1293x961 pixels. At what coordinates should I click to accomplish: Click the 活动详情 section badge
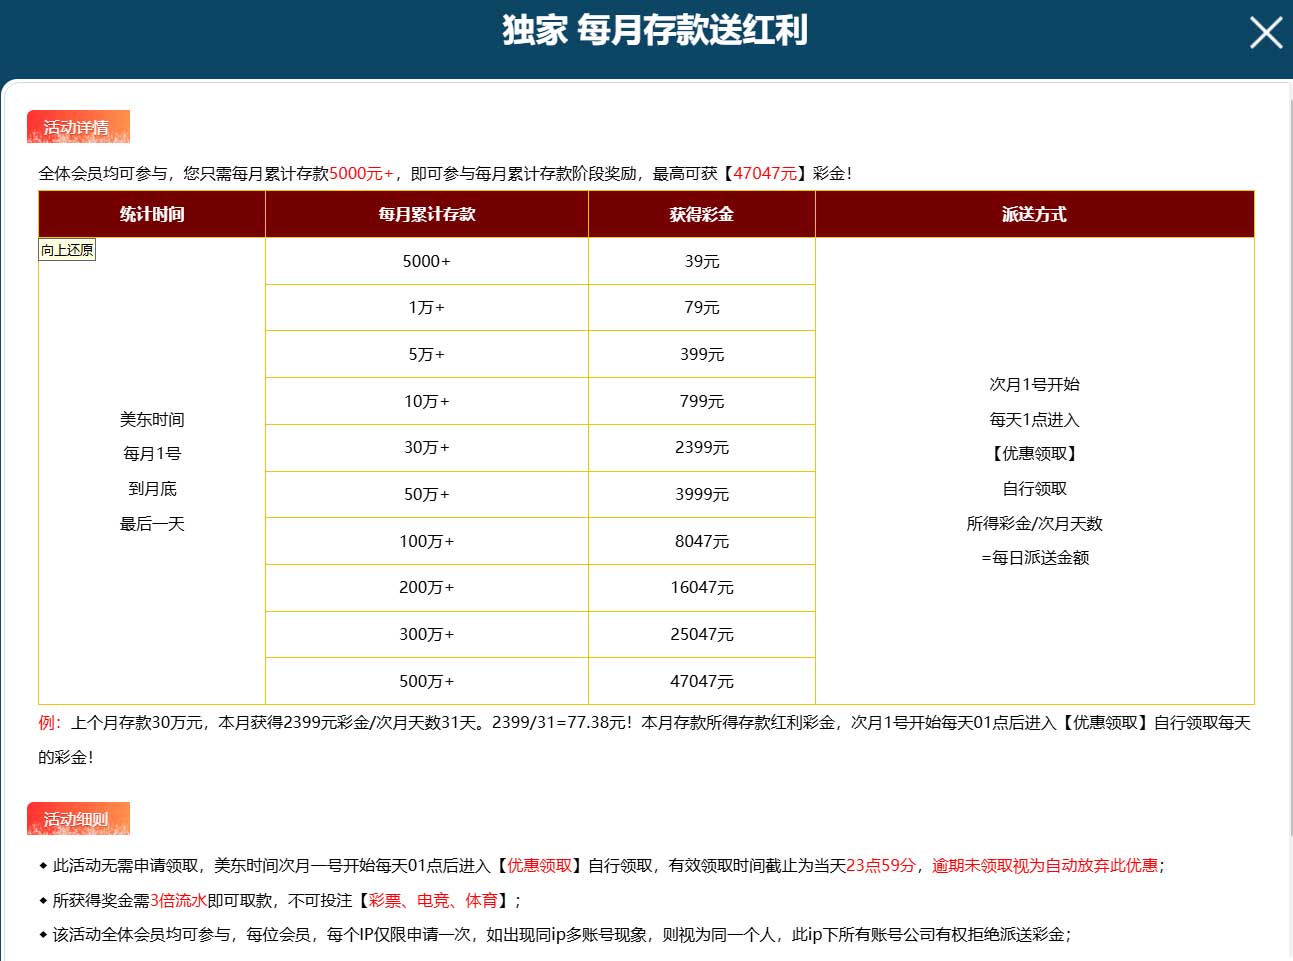78,127
